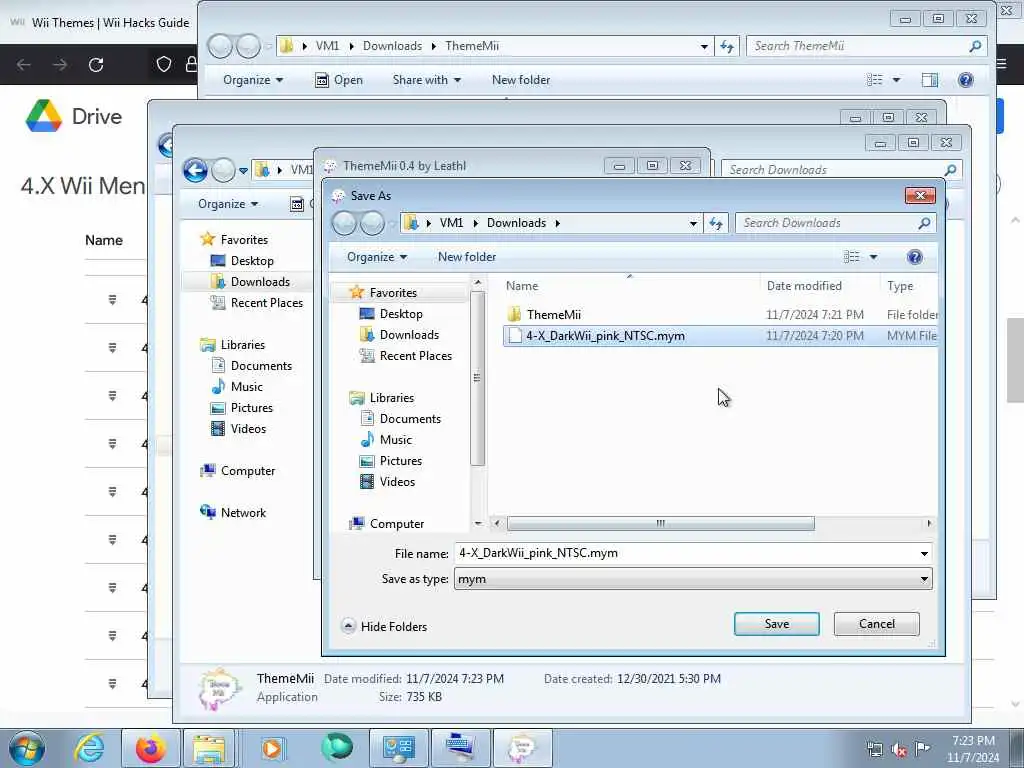The width and height of the screenshot is (1024, 768).
Task: Click volume muted icon in system tray
Action: click(899, 748)
